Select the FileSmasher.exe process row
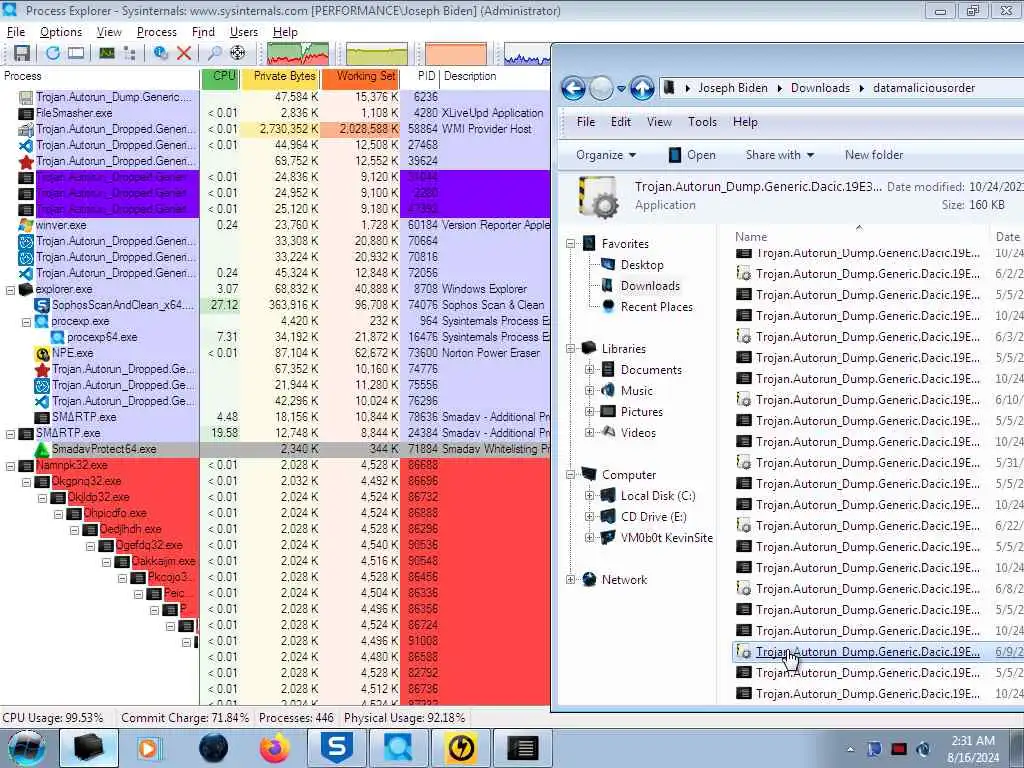 275,113
